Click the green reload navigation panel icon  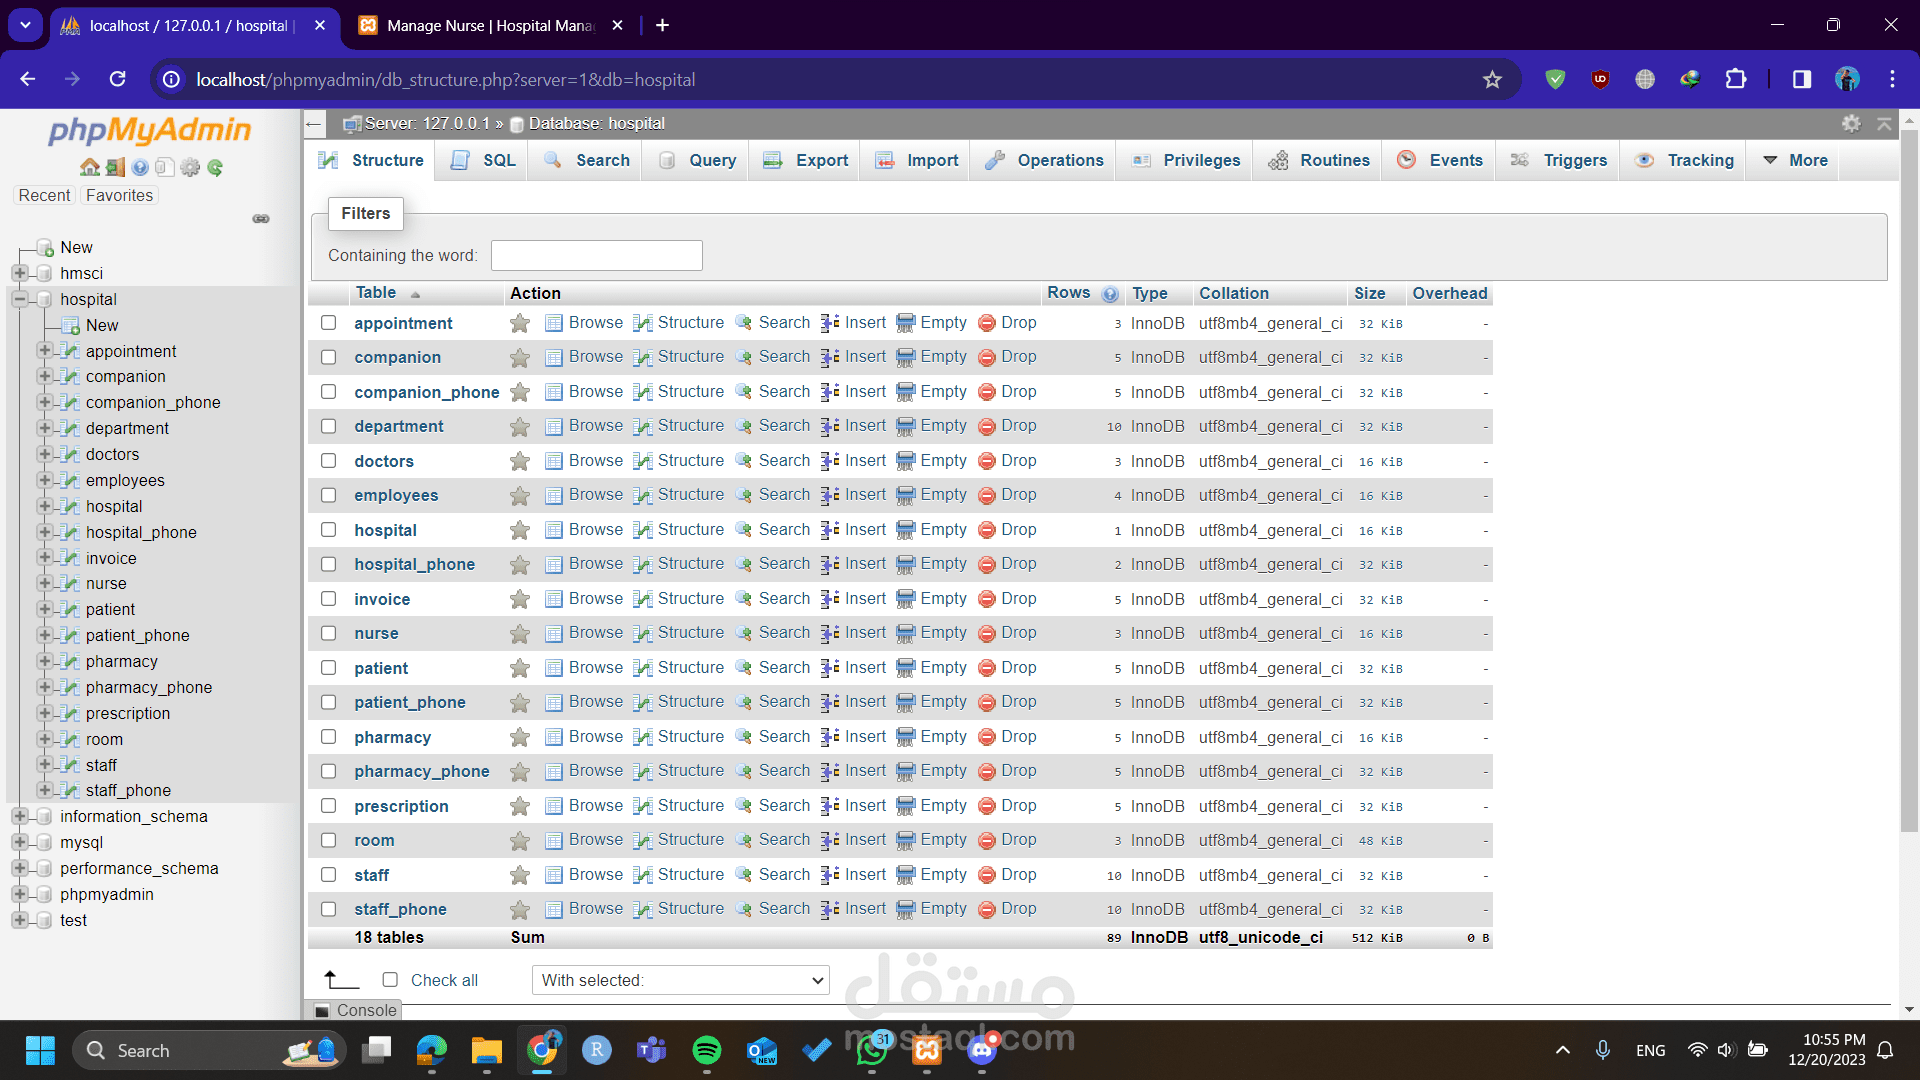[x=215, y=167]
